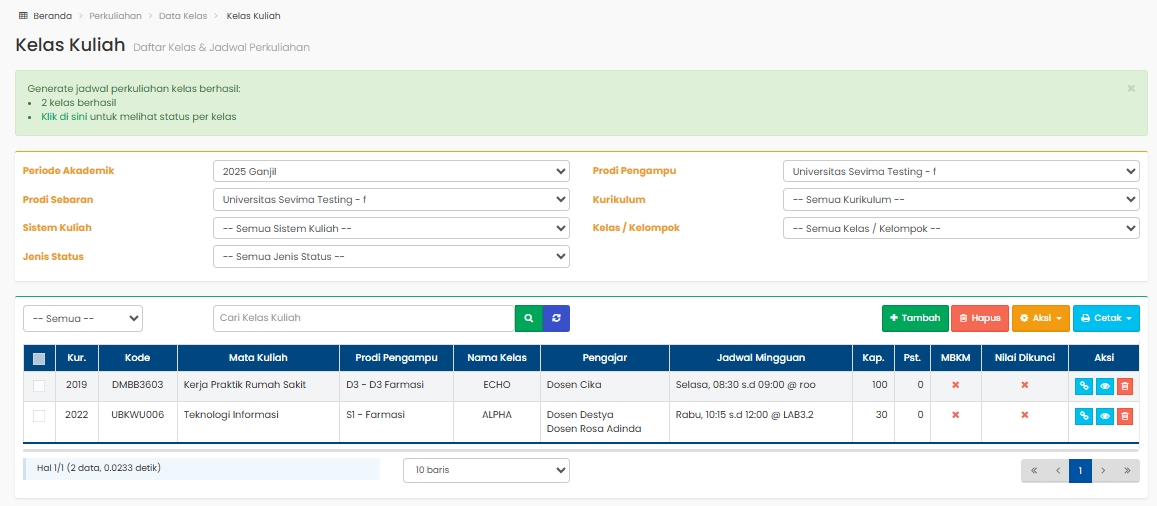Click the 'Klik di sini' link

(x=64, y=117)
